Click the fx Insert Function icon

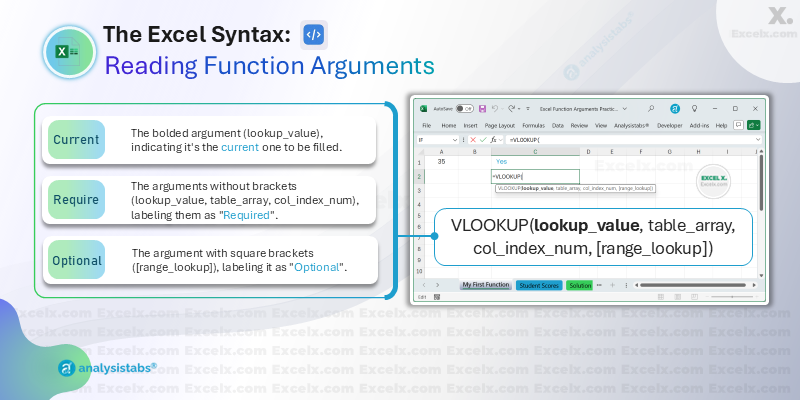coord(493,139)
